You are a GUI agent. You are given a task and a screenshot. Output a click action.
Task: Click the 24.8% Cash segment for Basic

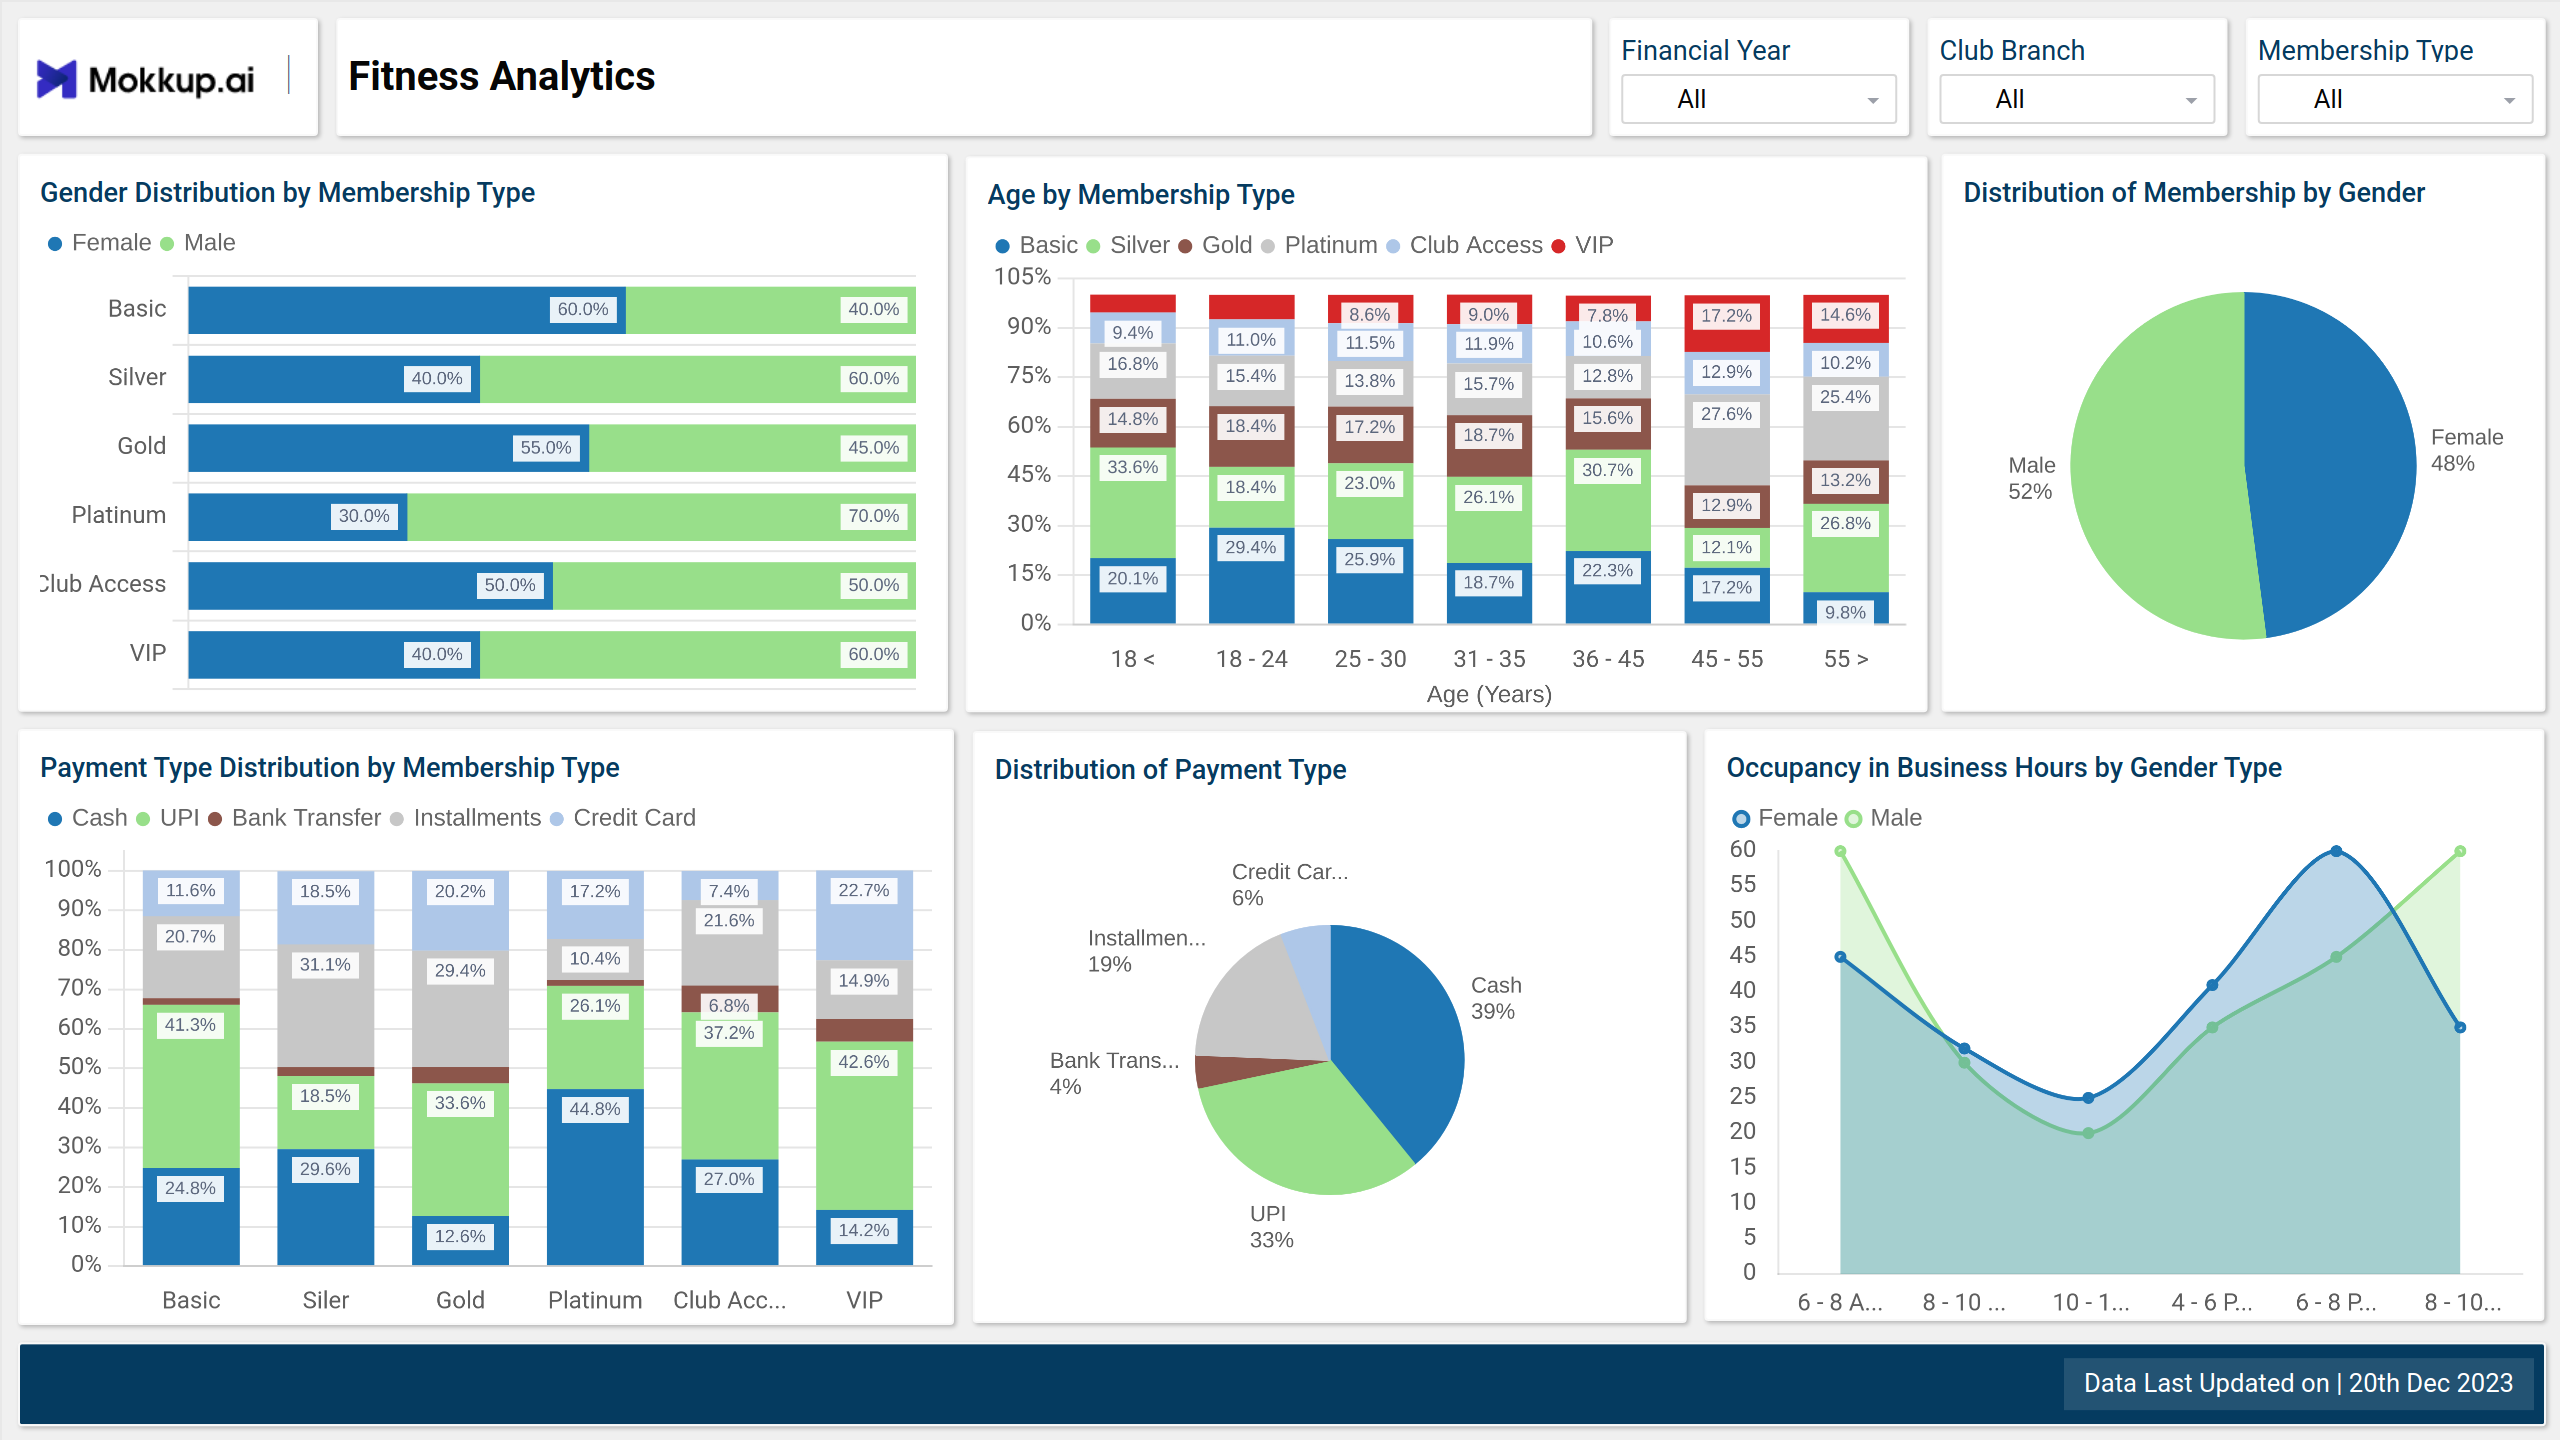191,1216
